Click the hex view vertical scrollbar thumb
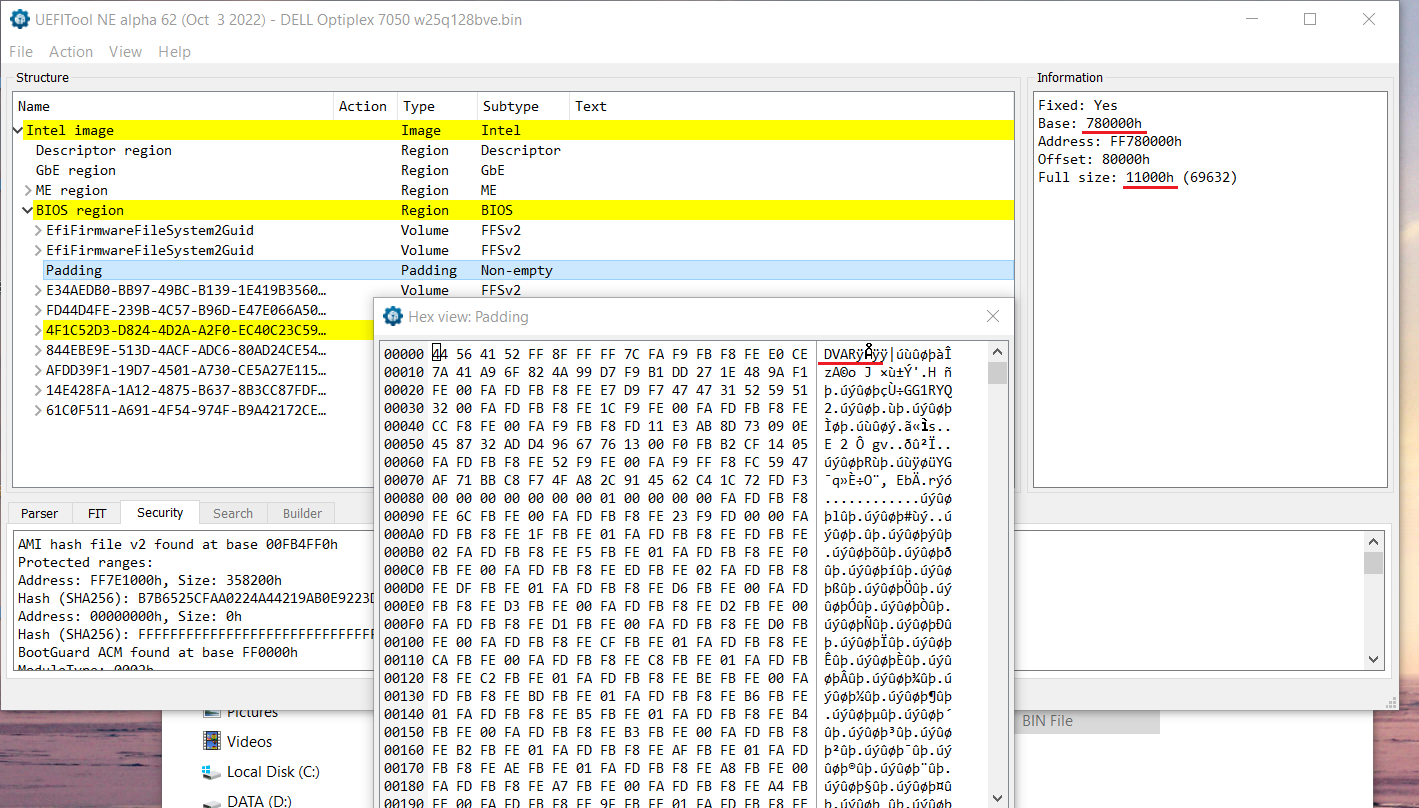1419x808 pixels. point(997,373)
